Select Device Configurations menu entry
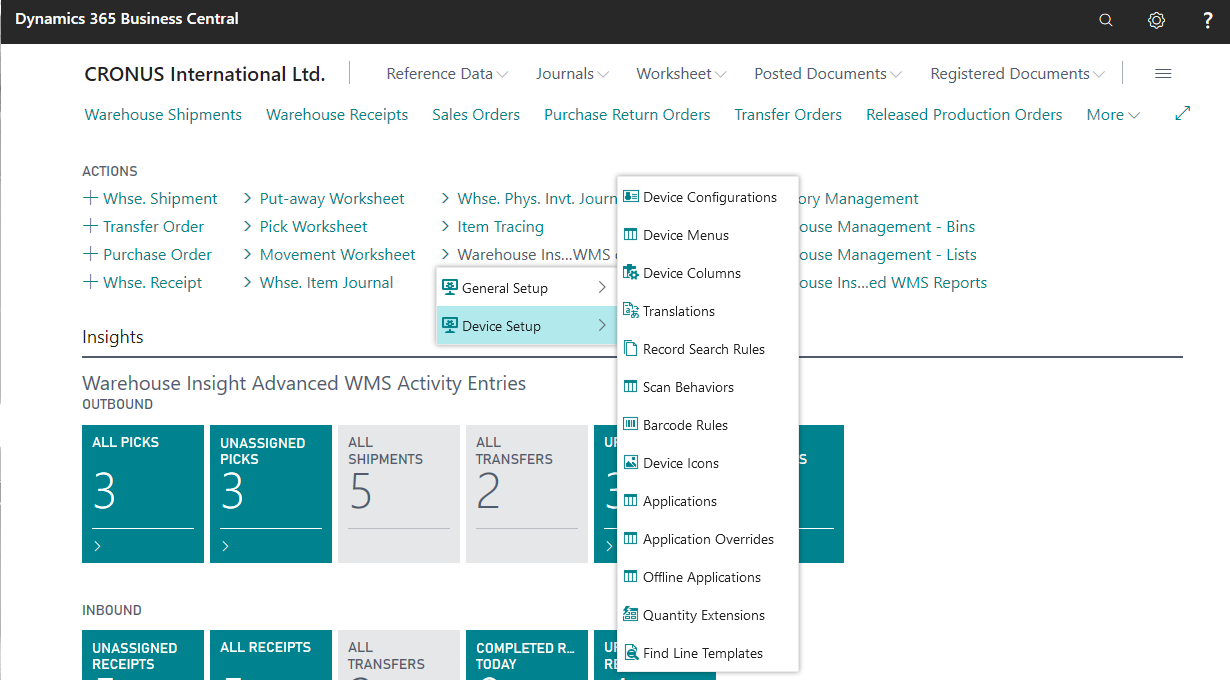 (x=708, y=197)
